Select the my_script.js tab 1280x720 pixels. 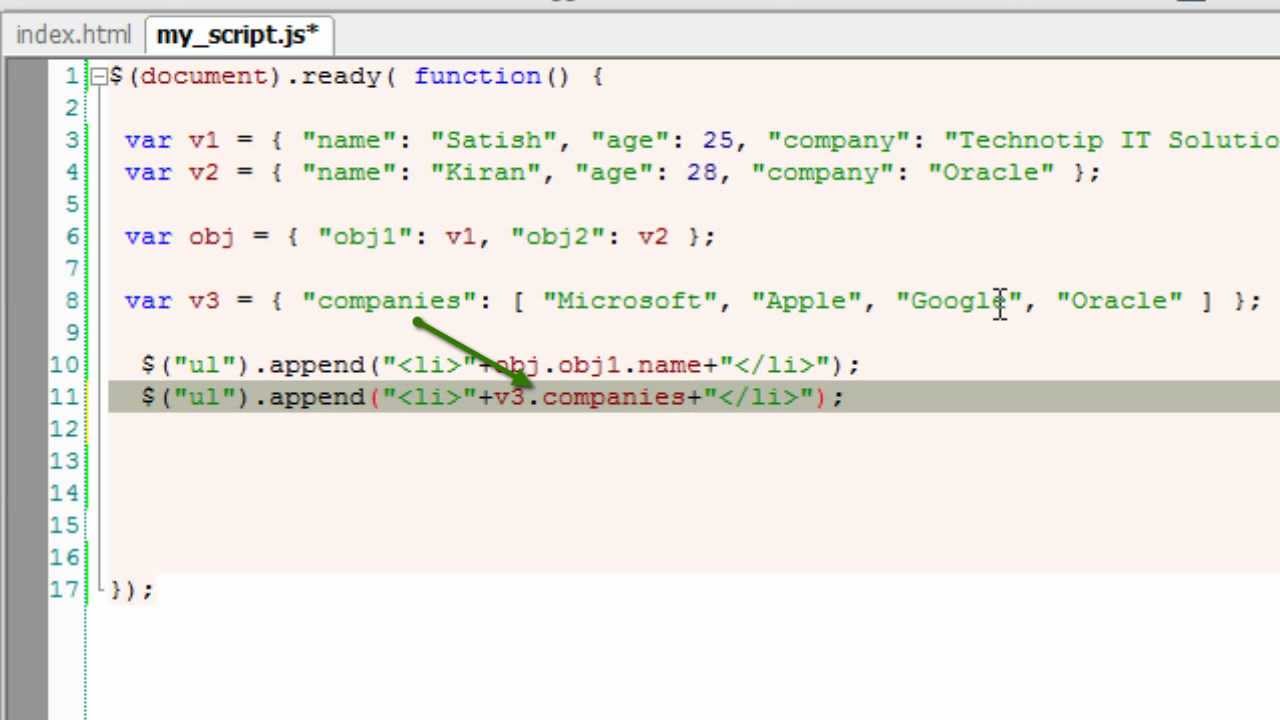pyautogui.click(x=237, y=35)
